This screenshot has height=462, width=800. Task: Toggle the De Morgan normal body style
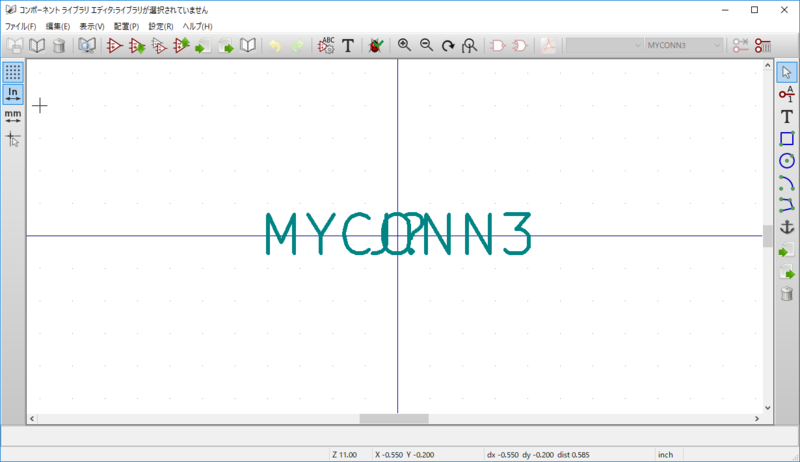pos(497,45)
